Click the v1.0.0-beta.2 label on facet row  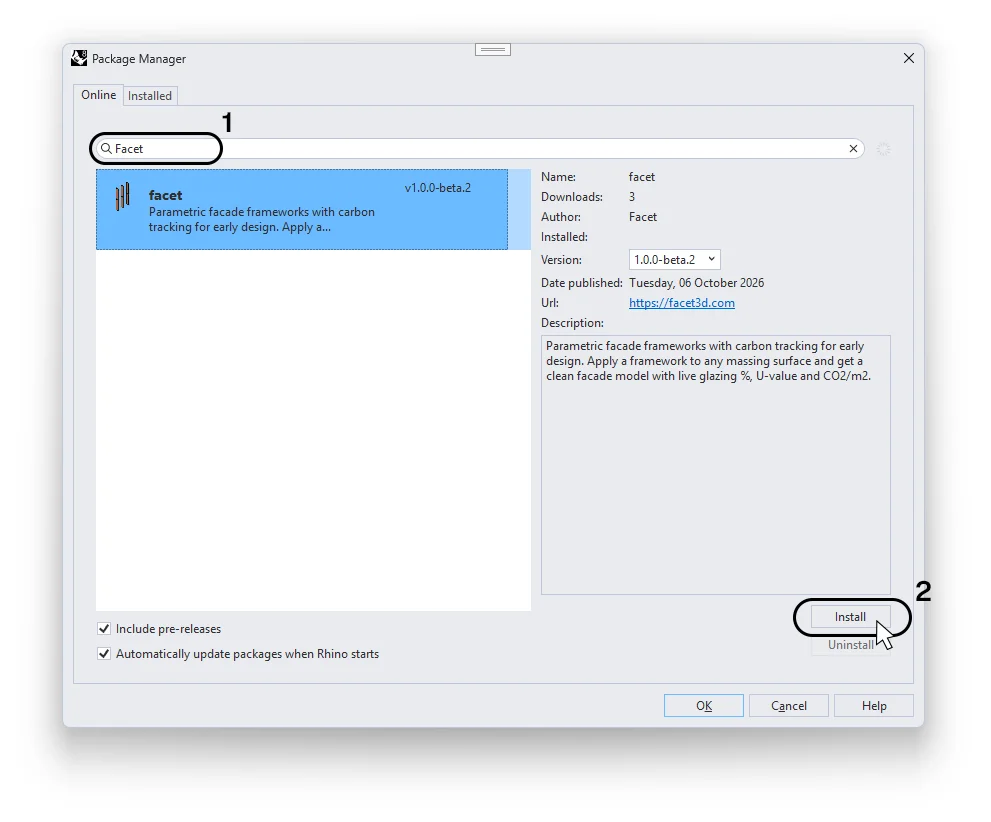(x=437, y=188)
